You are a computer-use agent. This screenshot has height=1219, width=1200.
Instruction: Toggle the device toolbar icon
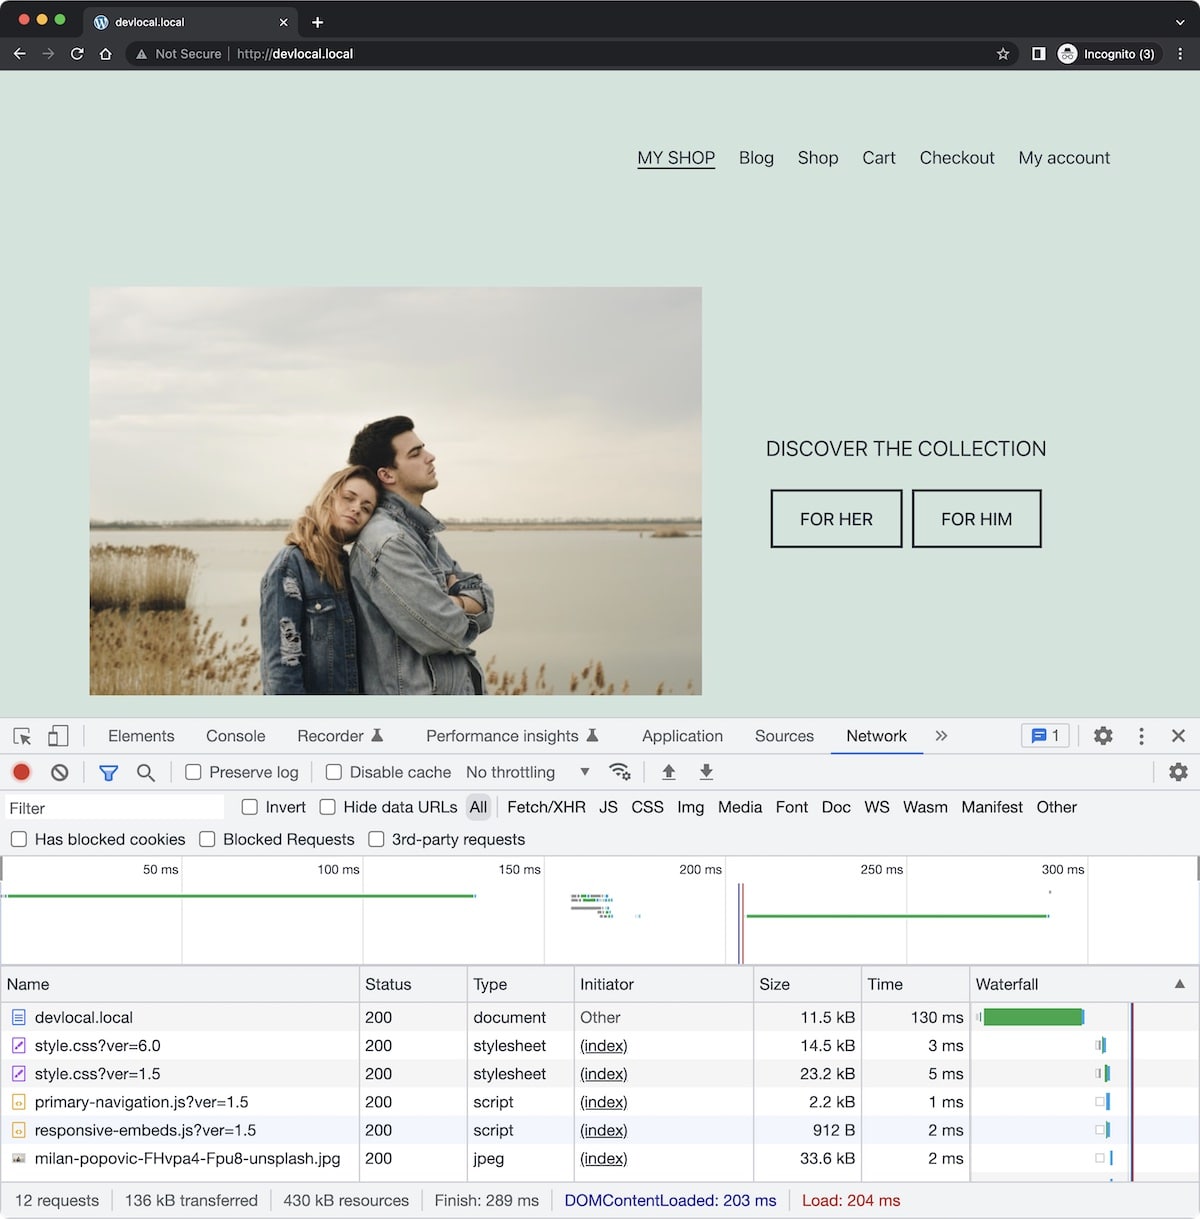point(58,736)
